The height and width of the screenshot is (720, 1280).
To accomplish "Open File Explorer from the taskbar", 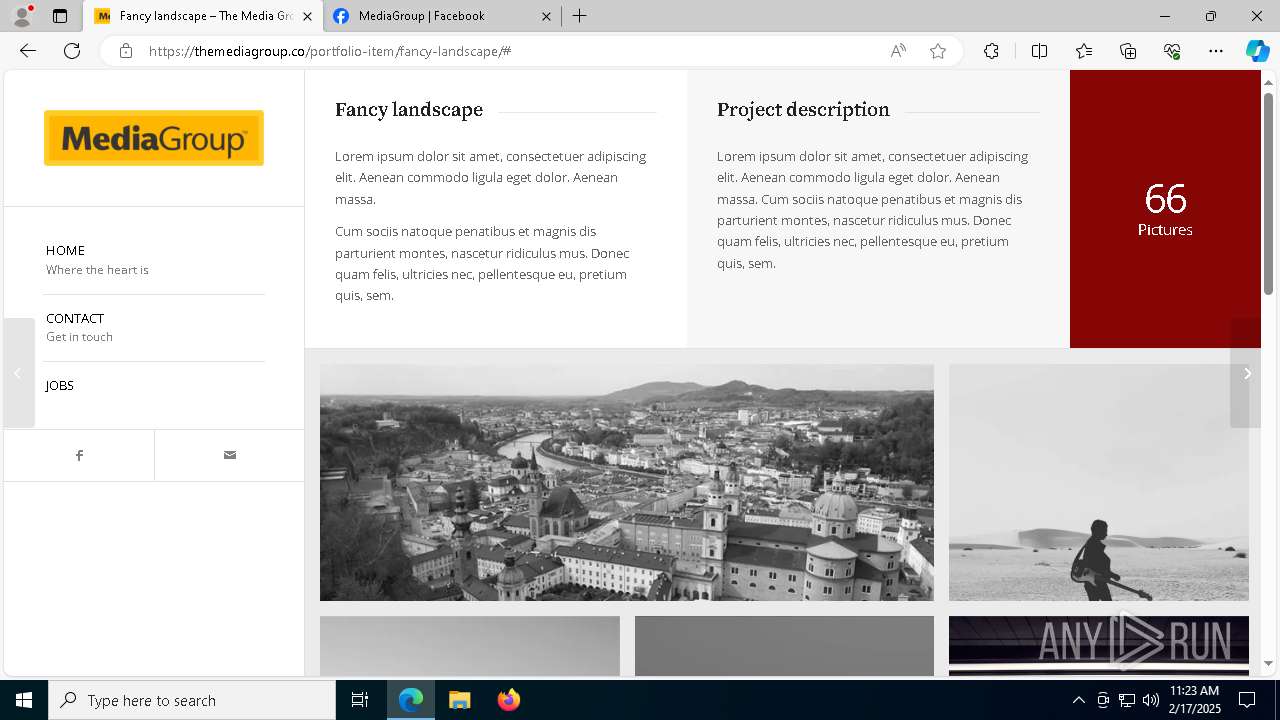I will 459,700.
